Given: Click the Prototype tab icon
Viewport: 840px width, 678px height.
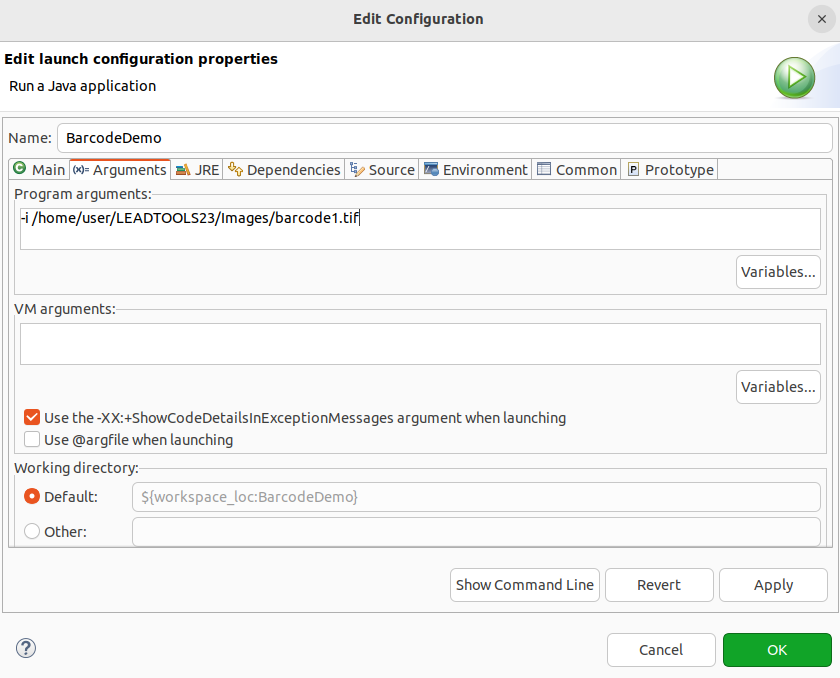Looking at the screenshot, I should click(x=633, y=169).
